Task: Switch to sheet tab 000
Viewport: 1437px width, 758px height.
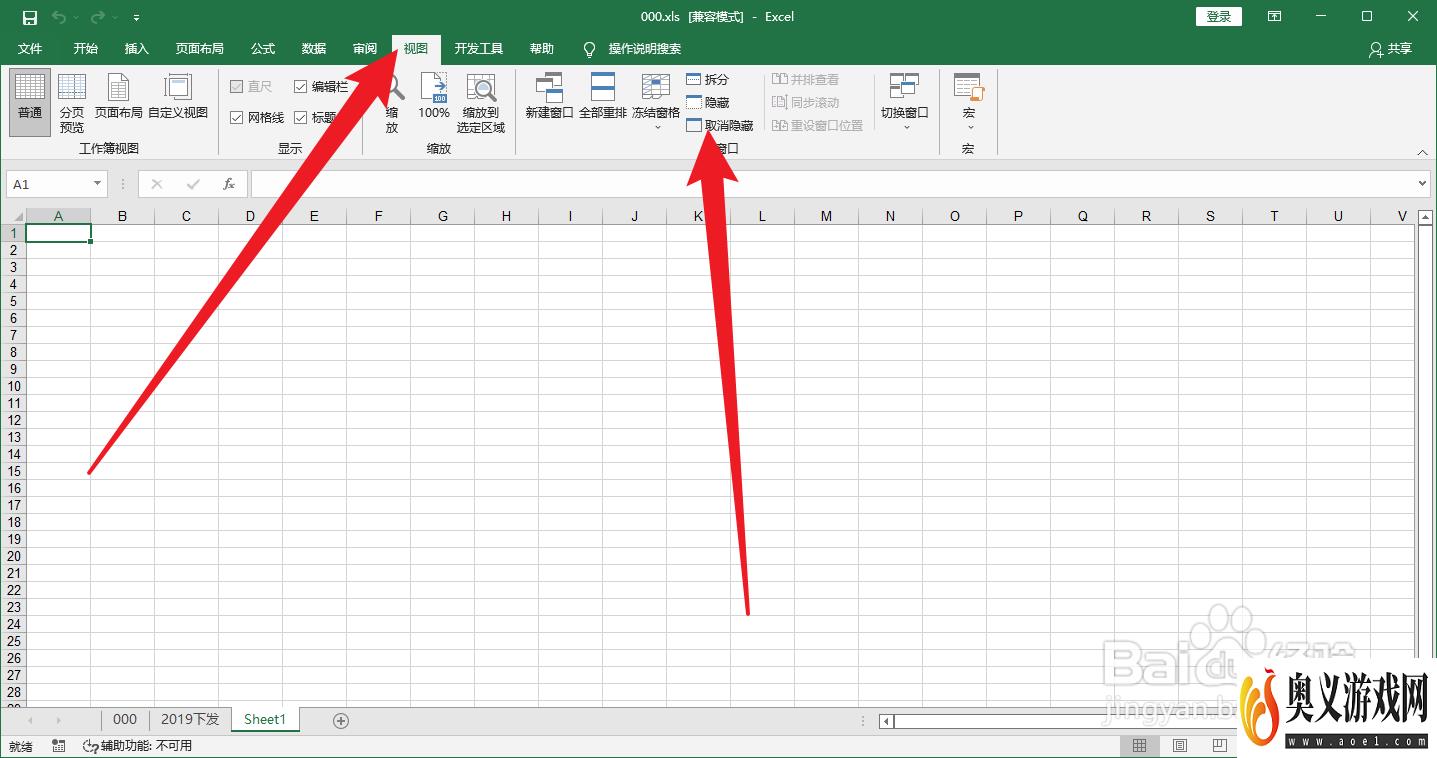Action: coord(125,719)
